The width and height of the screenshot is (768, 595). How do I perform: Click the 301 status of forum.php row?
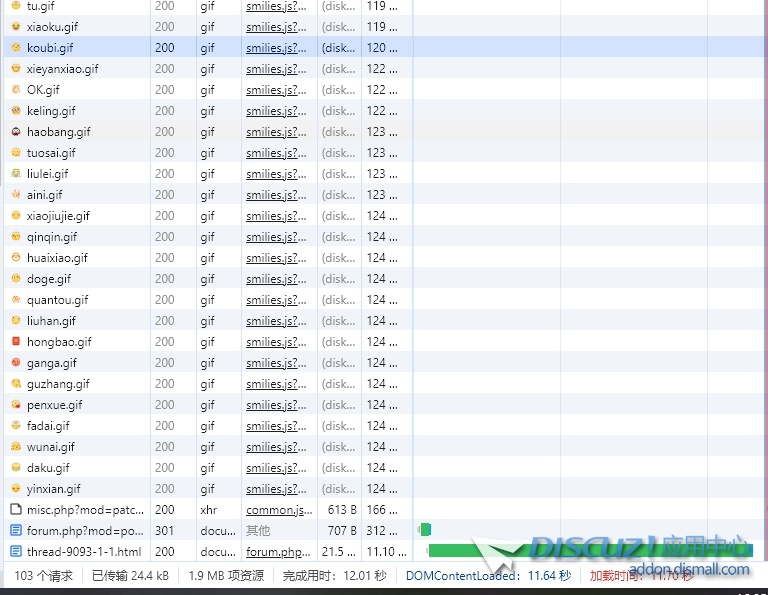click(165, 531)
